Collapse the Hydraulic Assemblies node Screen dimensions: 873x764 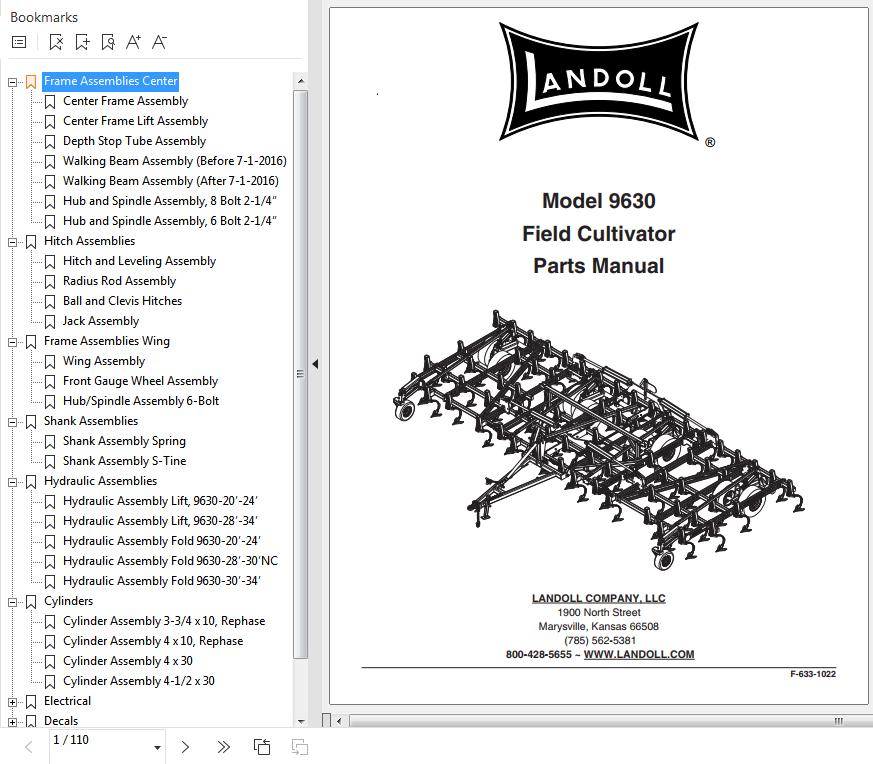[x=12, y=482]
